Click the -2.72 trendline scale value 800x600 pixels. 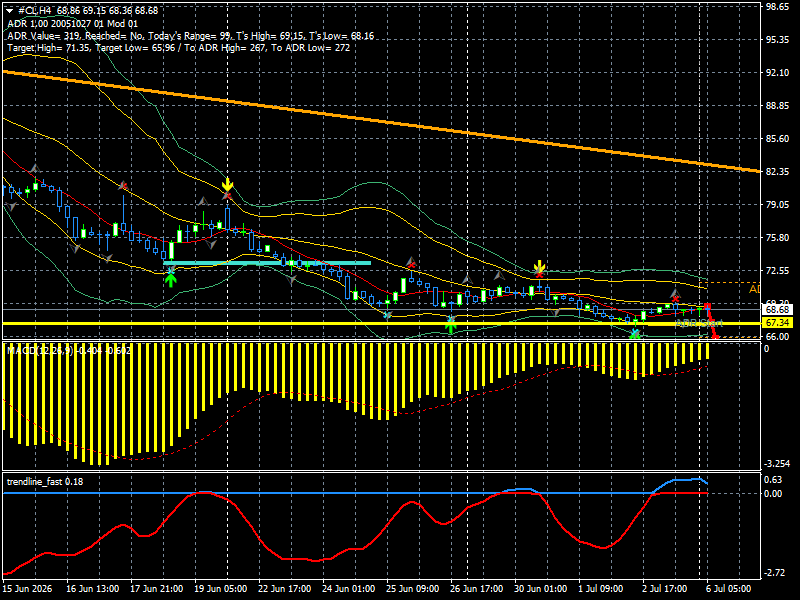coord(774,573)
